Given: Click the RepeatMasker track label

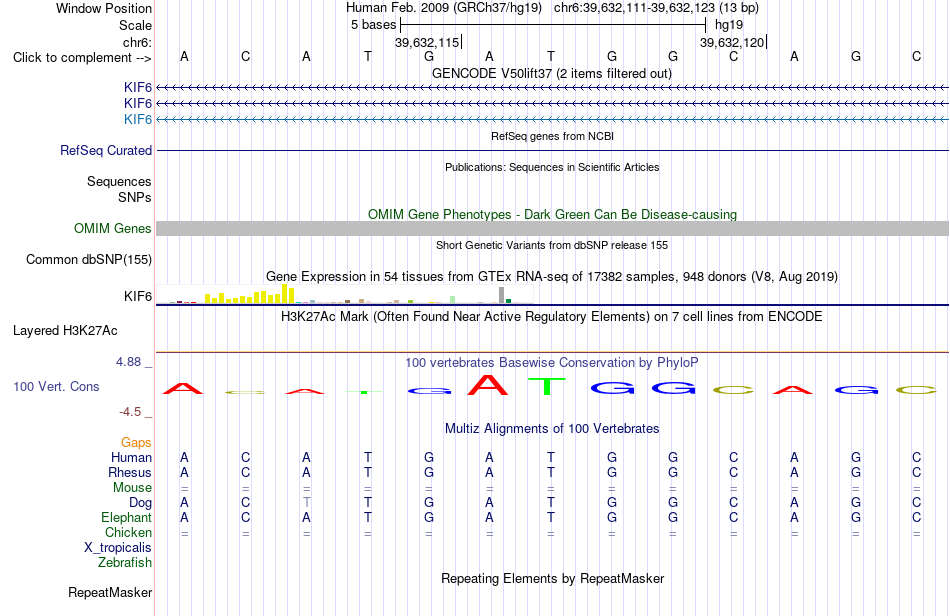Looking at the screenshot, I should tap(110, 592).
